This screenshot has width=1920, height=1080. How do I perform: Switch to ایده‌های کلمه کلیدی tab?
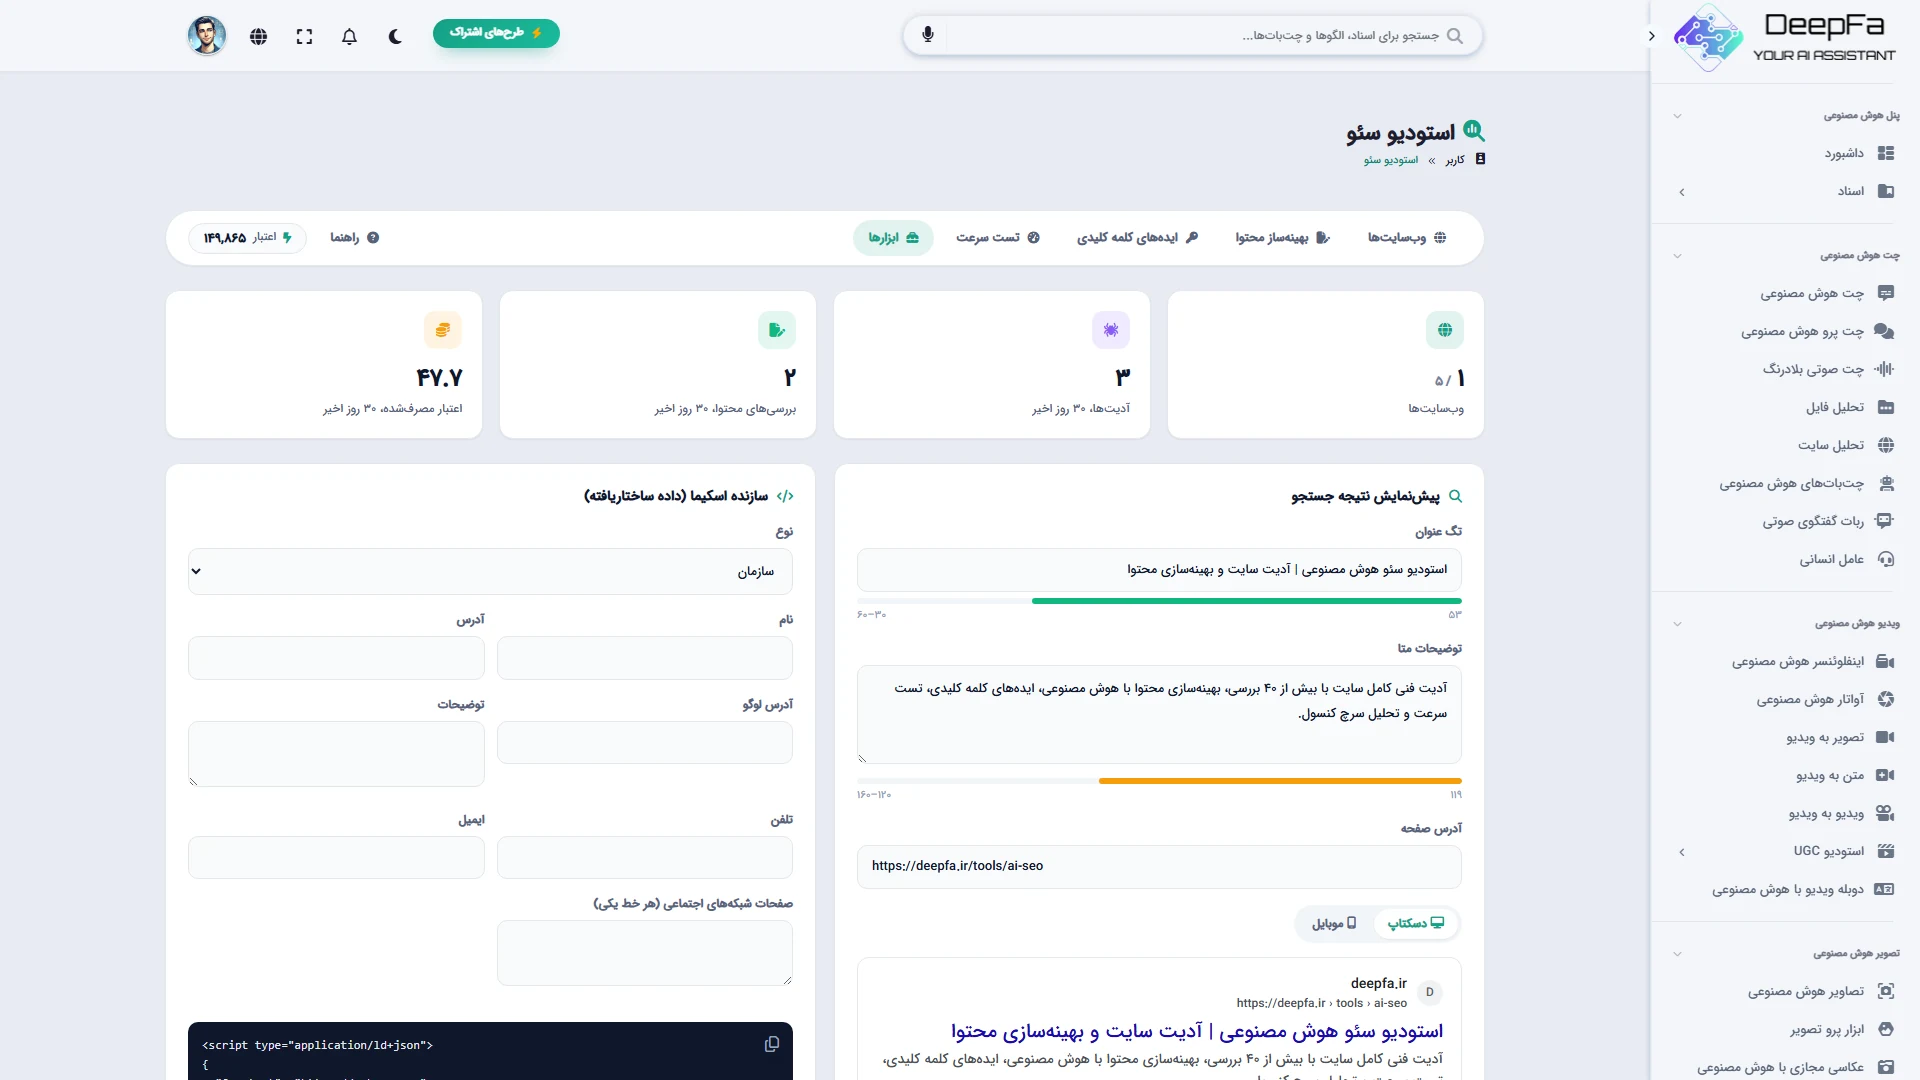coord(1137,238)
